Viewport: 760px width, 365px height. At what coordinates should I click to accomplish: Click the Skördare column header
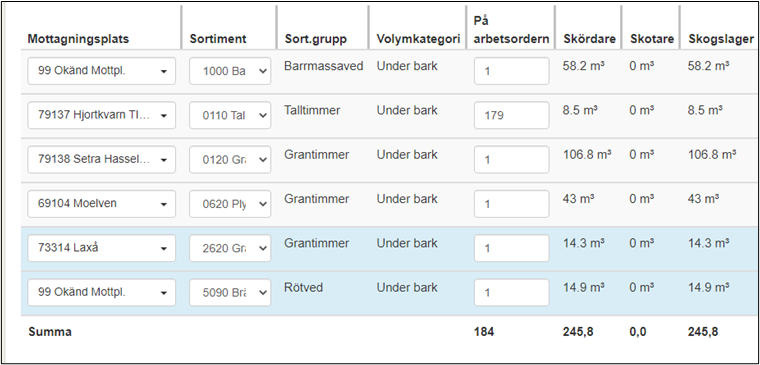pos(589,39)
